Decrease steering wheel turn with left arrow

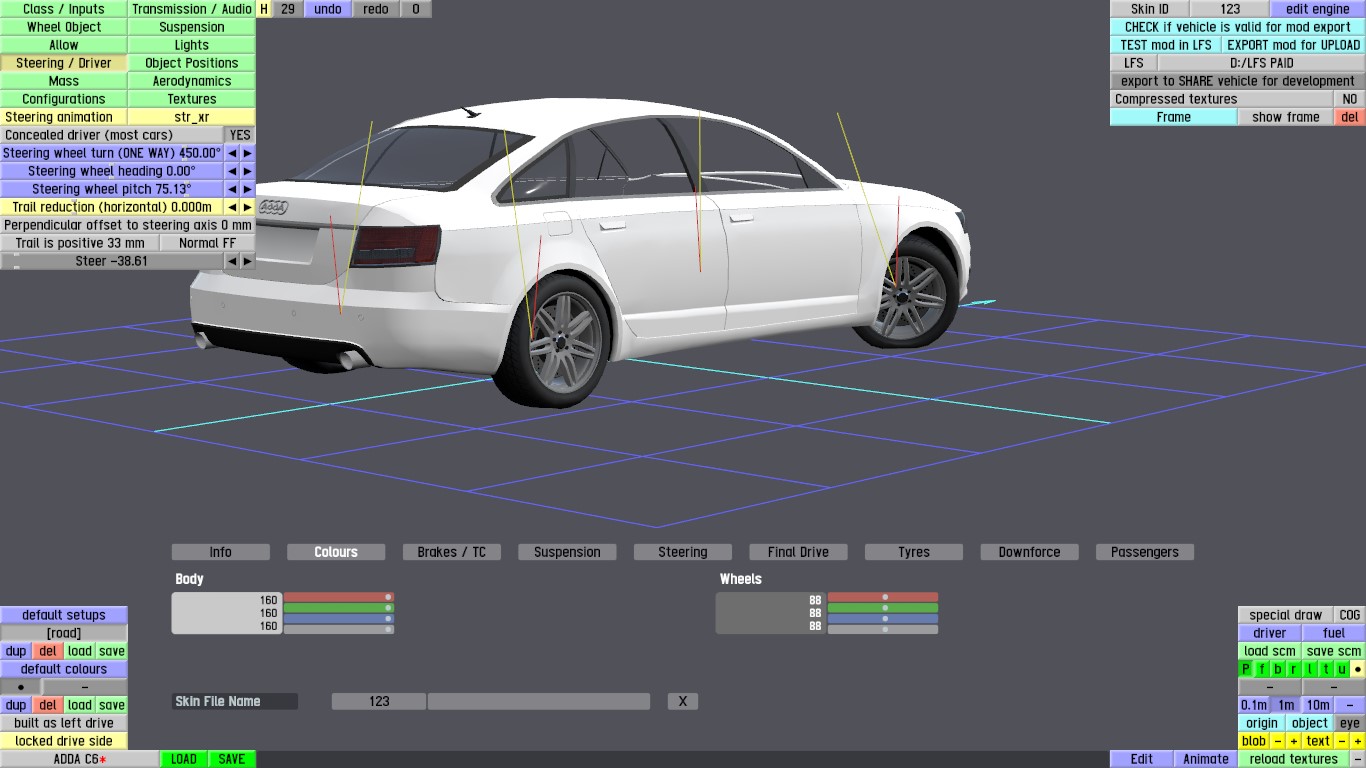pyautogui.click(x=232, y=153)
